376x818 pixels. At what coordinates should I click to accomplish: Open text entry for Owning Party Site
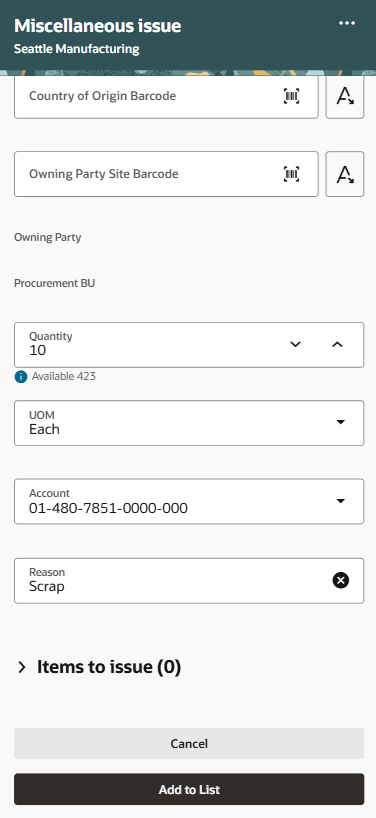[345, 174]
